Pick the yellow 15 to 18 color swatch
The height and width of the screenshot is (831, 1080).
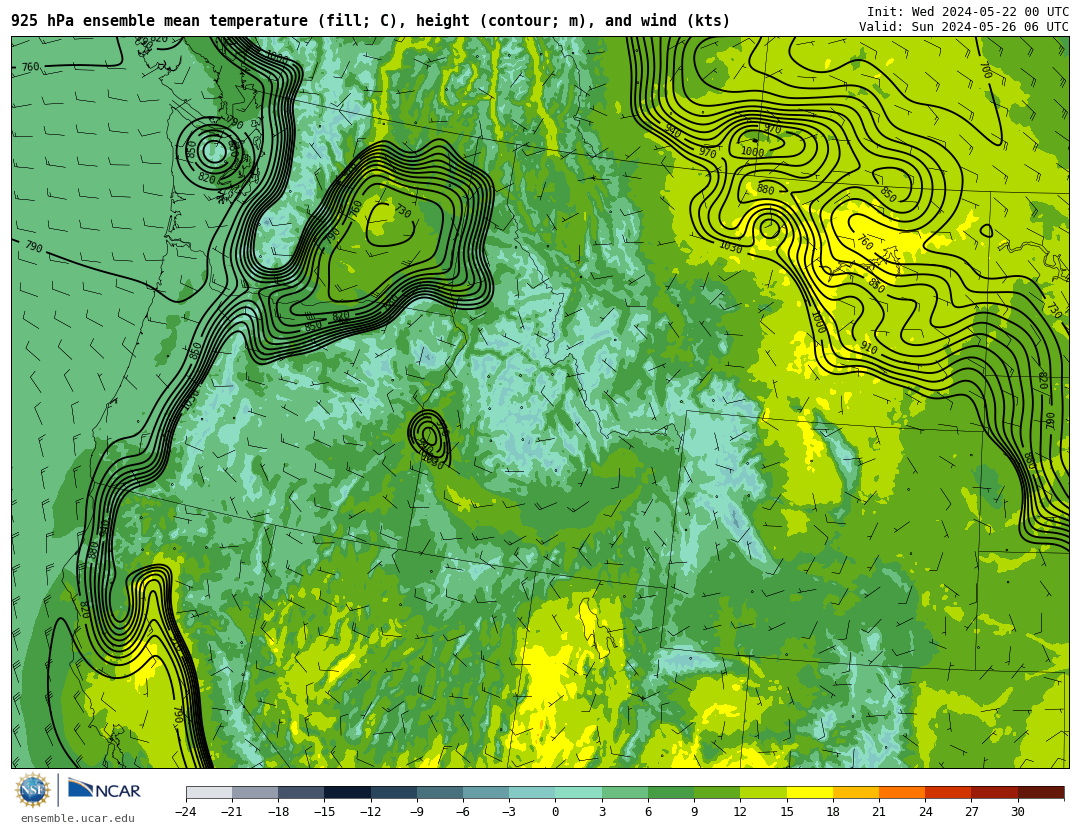pos(809,792)
